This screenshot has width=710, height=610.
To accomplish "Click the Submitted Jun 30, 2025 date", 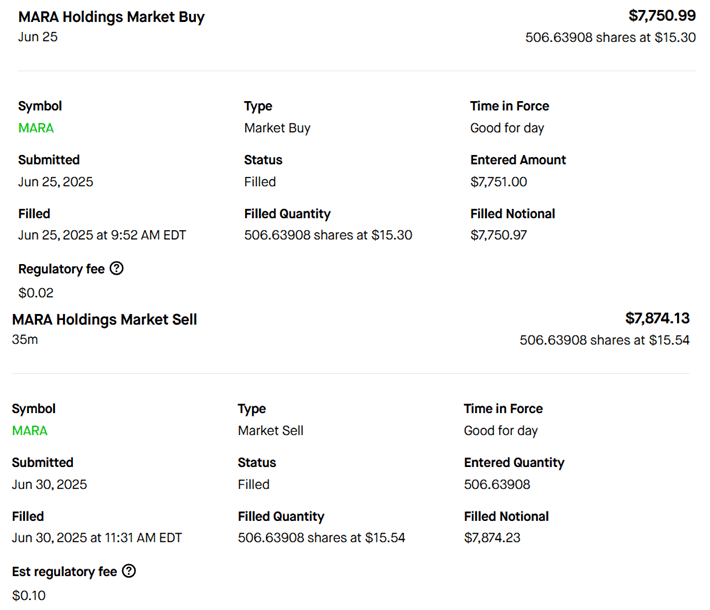I will (49, 485).
